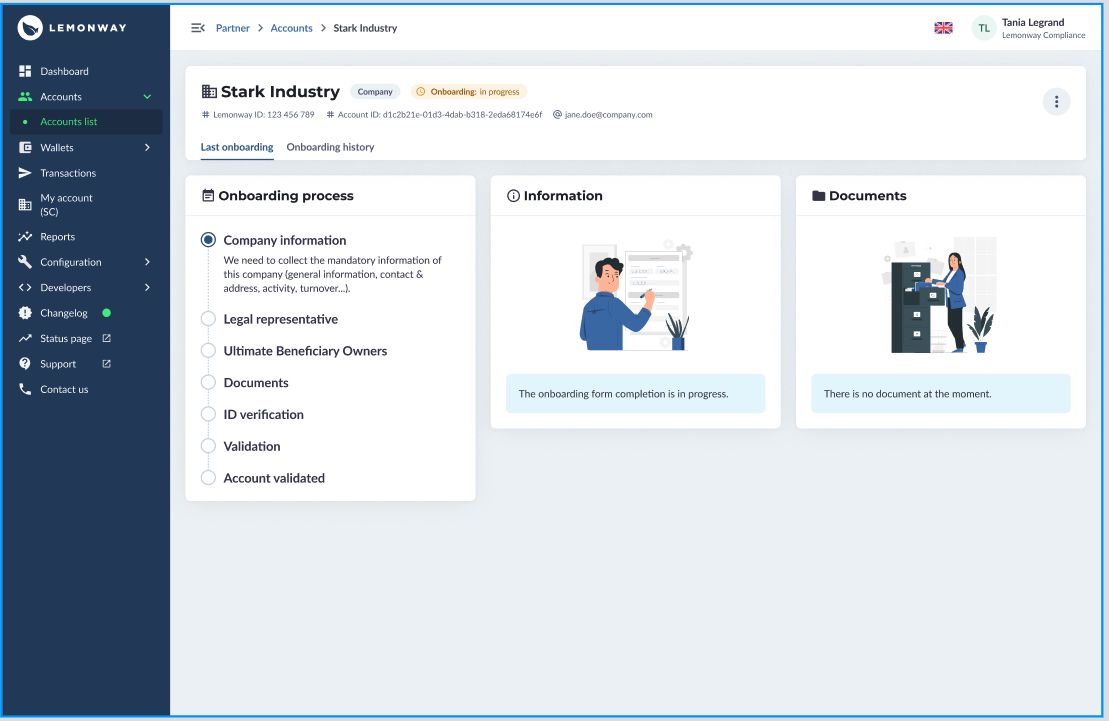Screen dimensions: 1109x721
Task: Switch to Onboarding history tab
Action: [330, 147]
